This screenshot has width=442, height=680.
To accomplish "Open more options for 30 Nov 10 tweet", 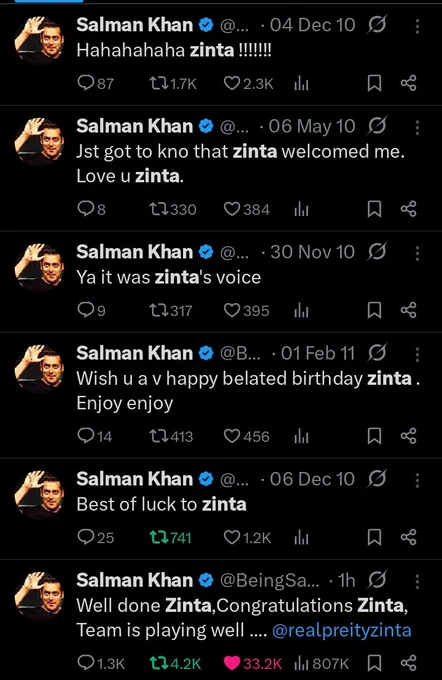I will click(x=417, y=254).
